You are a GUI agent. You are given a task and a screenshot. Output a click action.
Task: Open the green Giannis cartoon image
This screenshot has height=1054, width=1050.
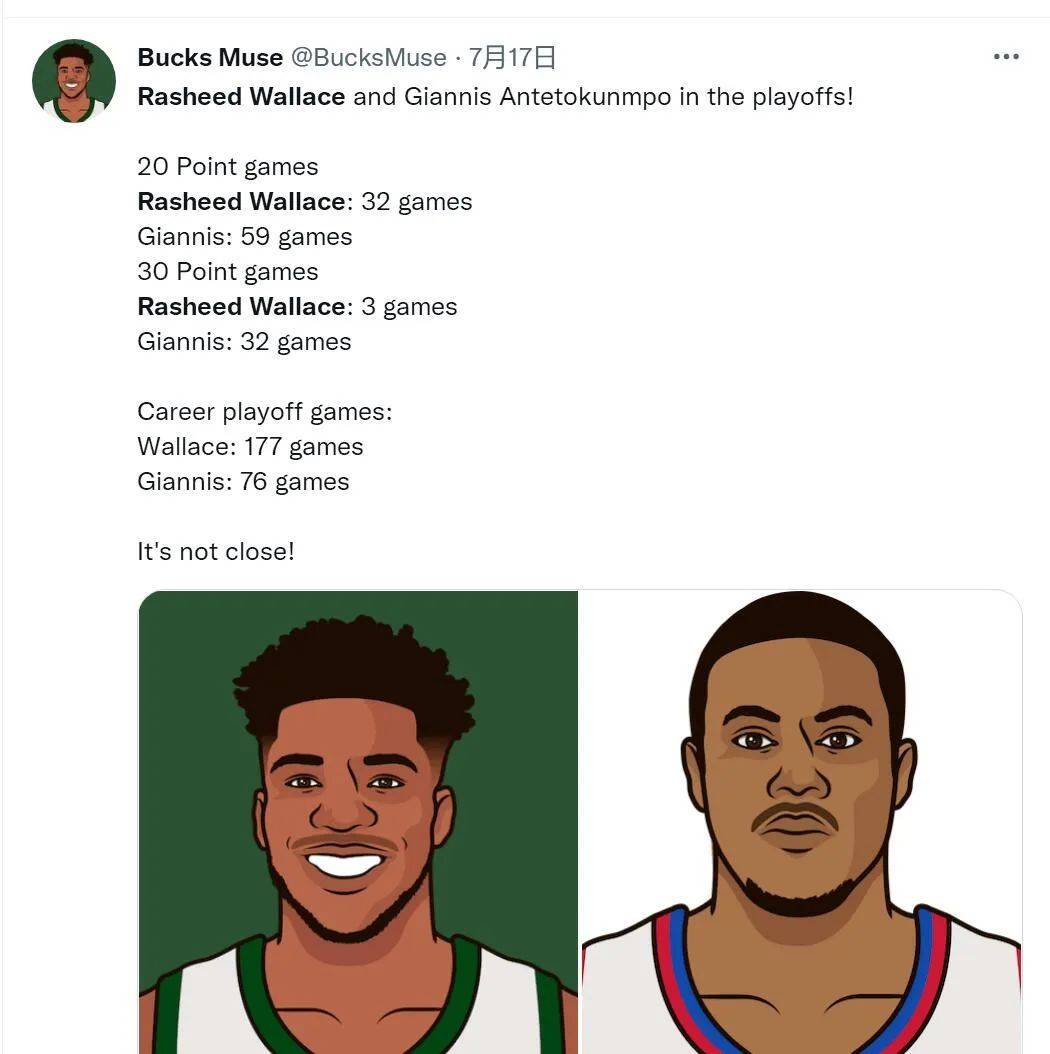click(x=358, y=822)
